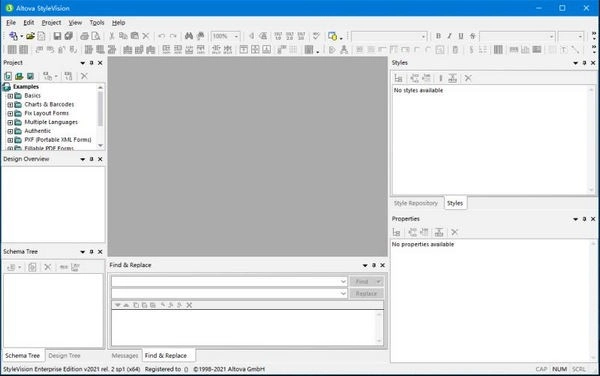This screenshot has width=600, height=376.
Task: Click the Replace button
Action: 367,294
